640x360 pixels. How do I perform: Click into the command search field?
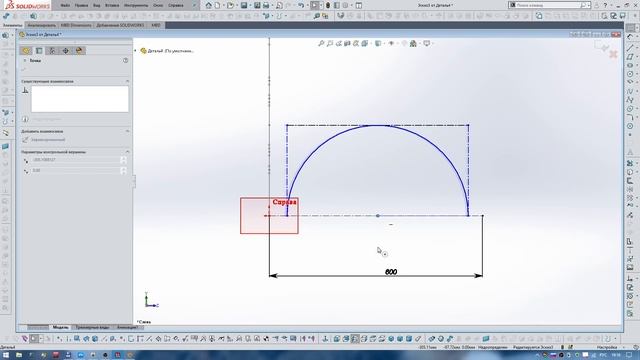[x=548, y=5]
